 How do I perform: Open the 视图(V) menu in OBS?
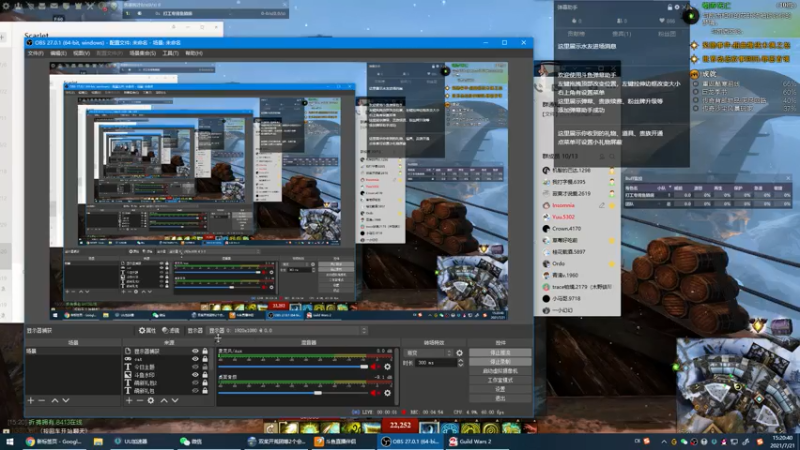(81, 53)
